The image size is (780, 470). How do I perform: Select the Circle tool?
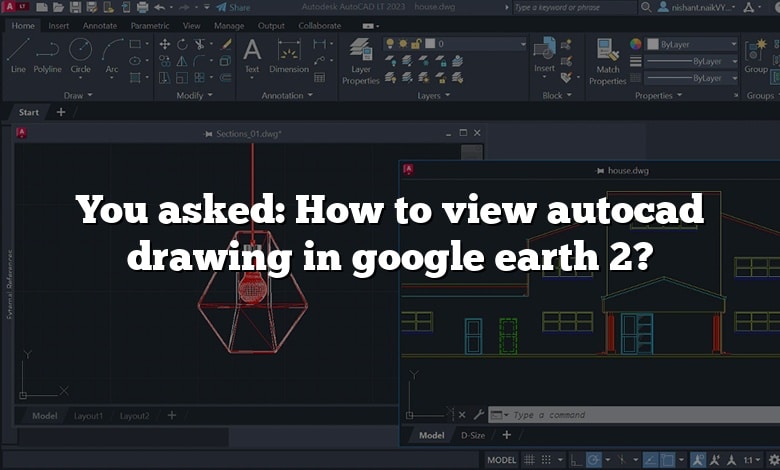pos(80,56)
